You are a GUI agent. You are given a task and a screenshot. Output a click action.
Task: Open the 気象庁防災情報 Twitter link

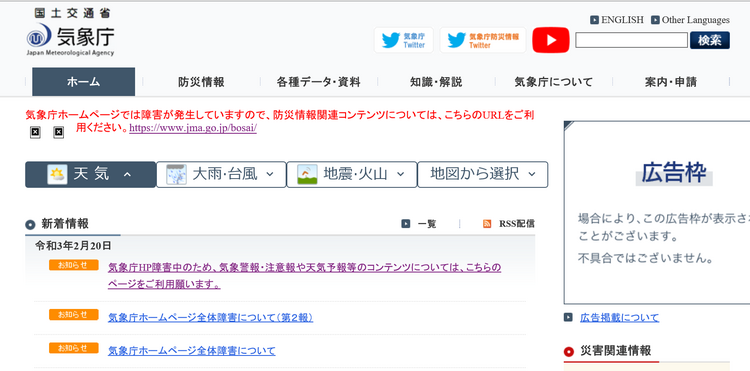(x=483, y=40)
